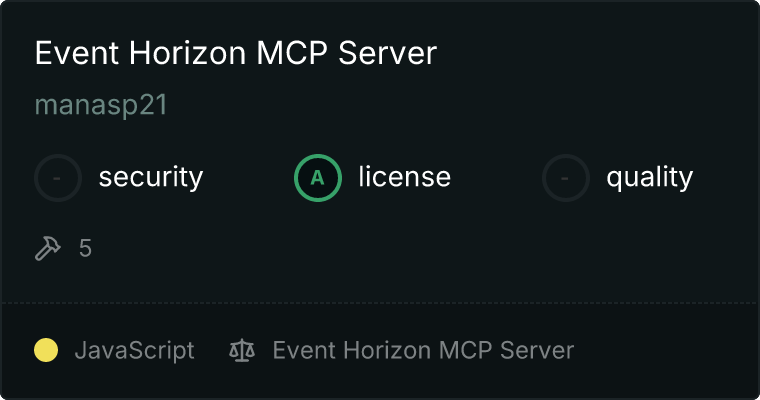Click the hammer tools icon

click(x=48, y=248)
